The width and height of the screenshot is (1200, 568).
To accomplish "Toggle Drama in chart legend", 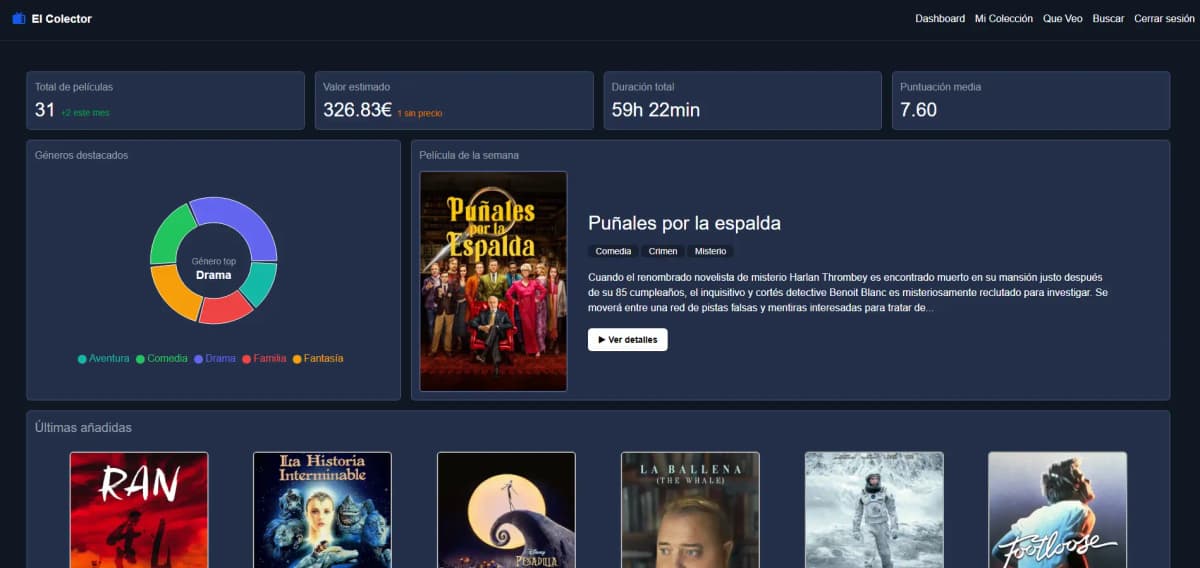I will (215, 358).
